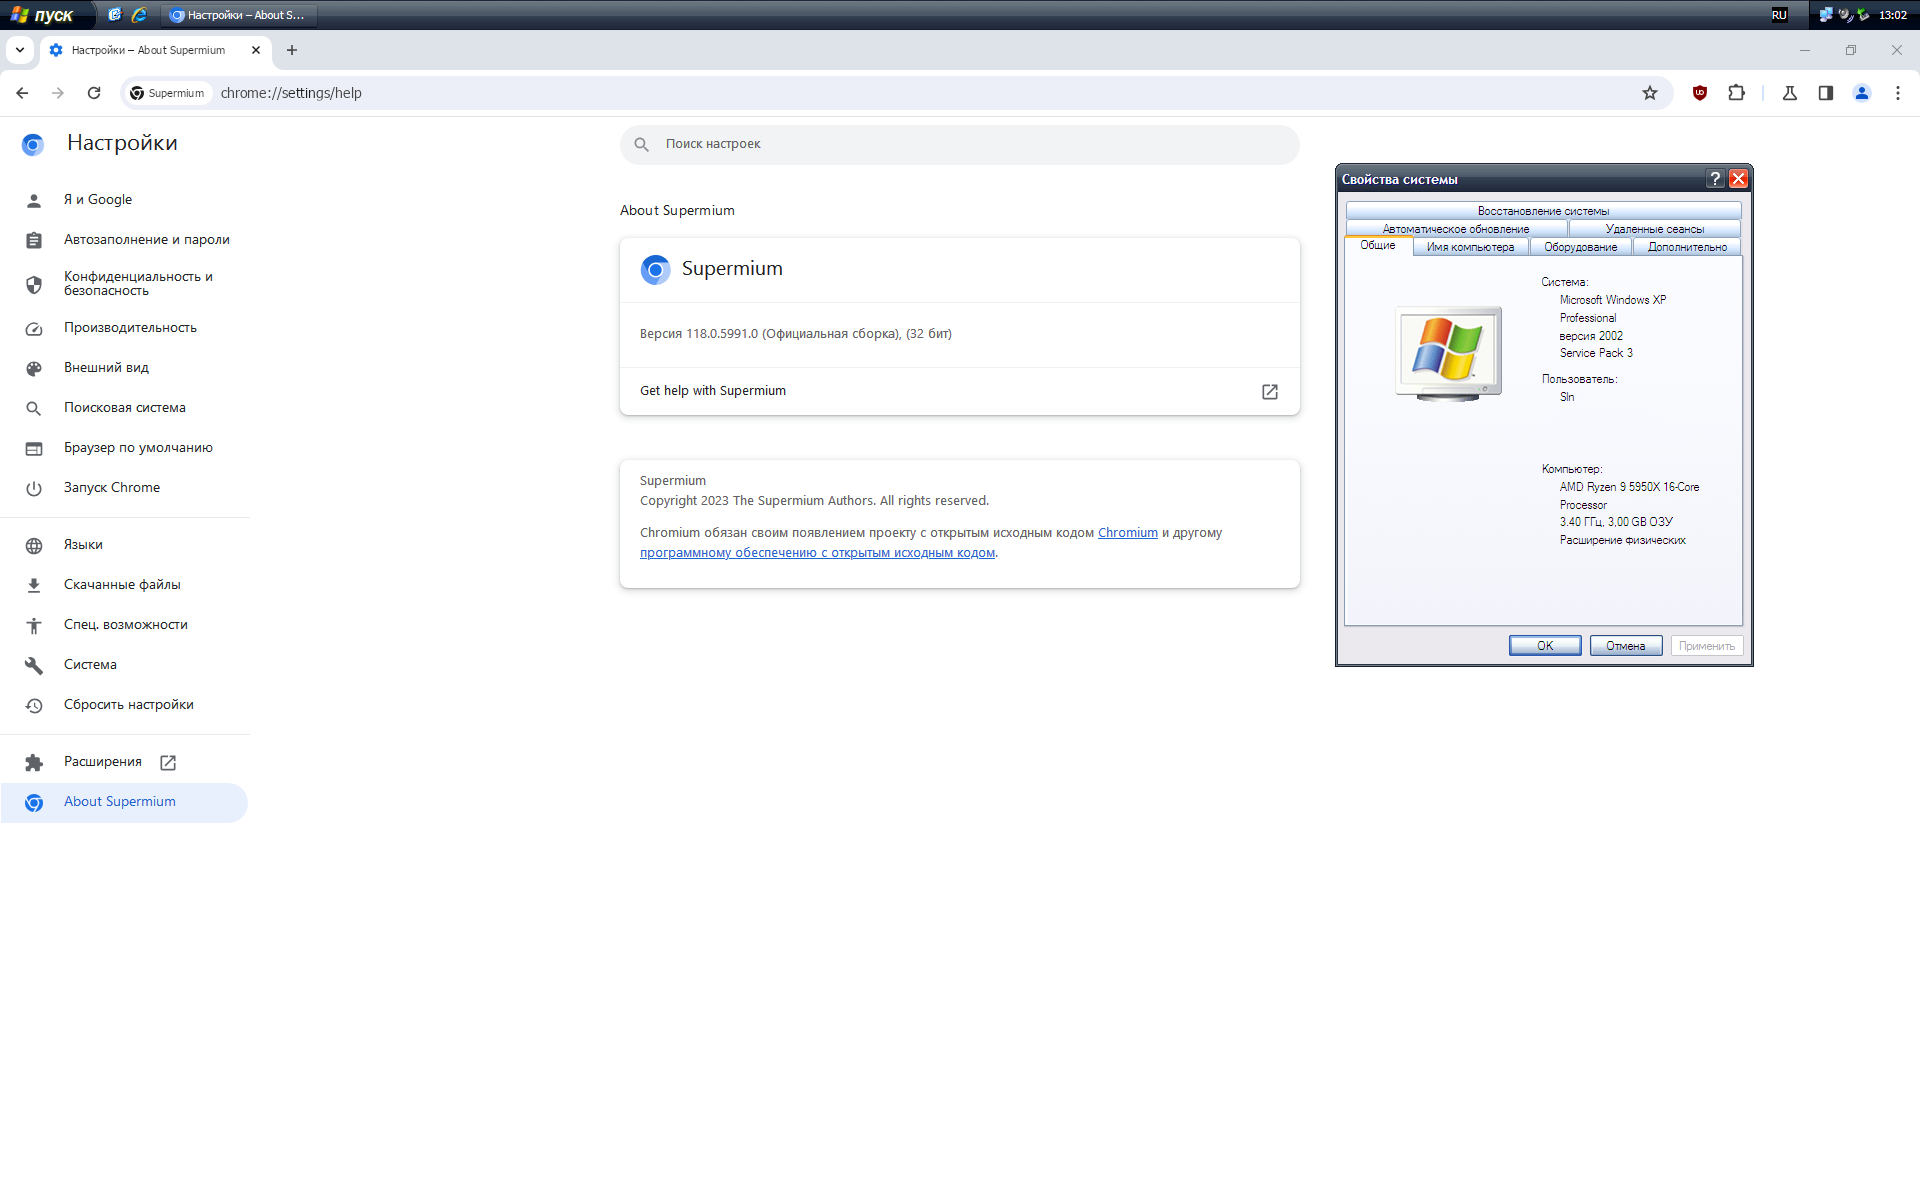Click the address bar URL chrome://settings/help

(291, 93)
